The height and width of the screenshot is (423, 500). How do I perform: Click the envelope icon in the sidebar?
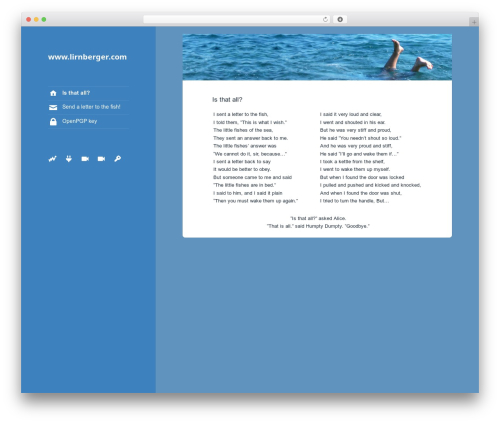53,107
